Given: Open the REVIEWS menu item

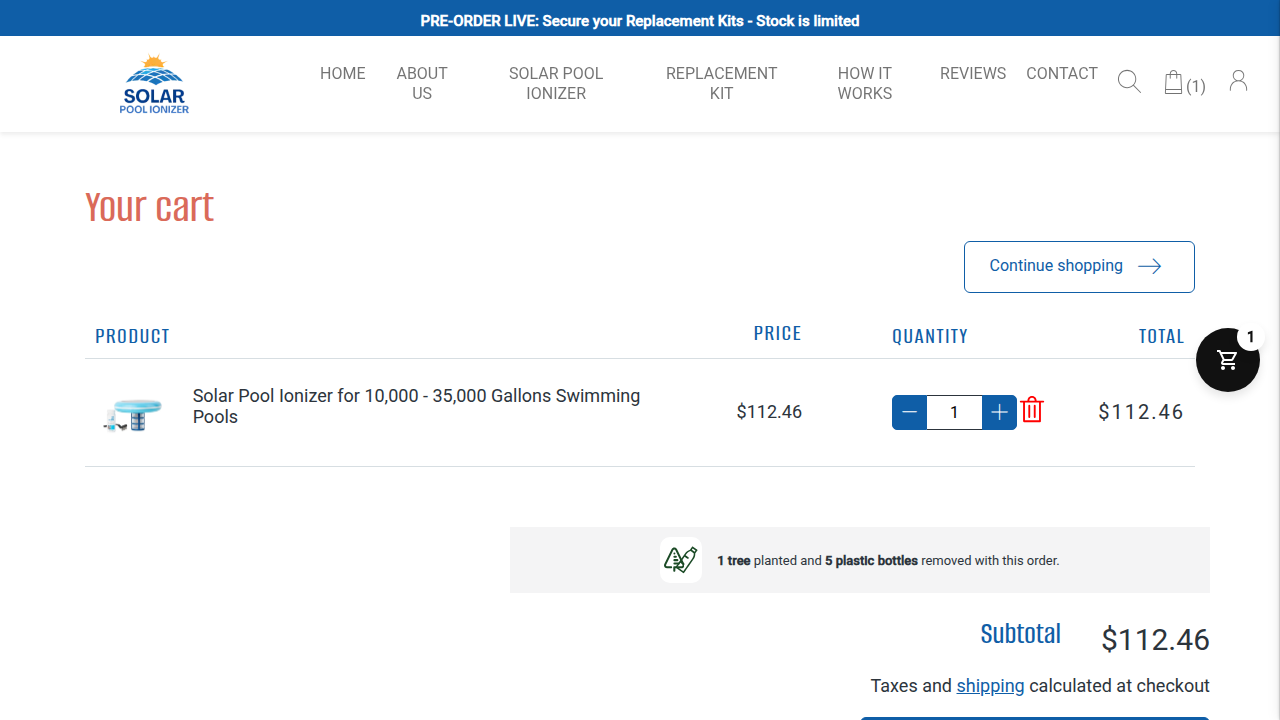Looking at the screenshot, I should point(973,73).
